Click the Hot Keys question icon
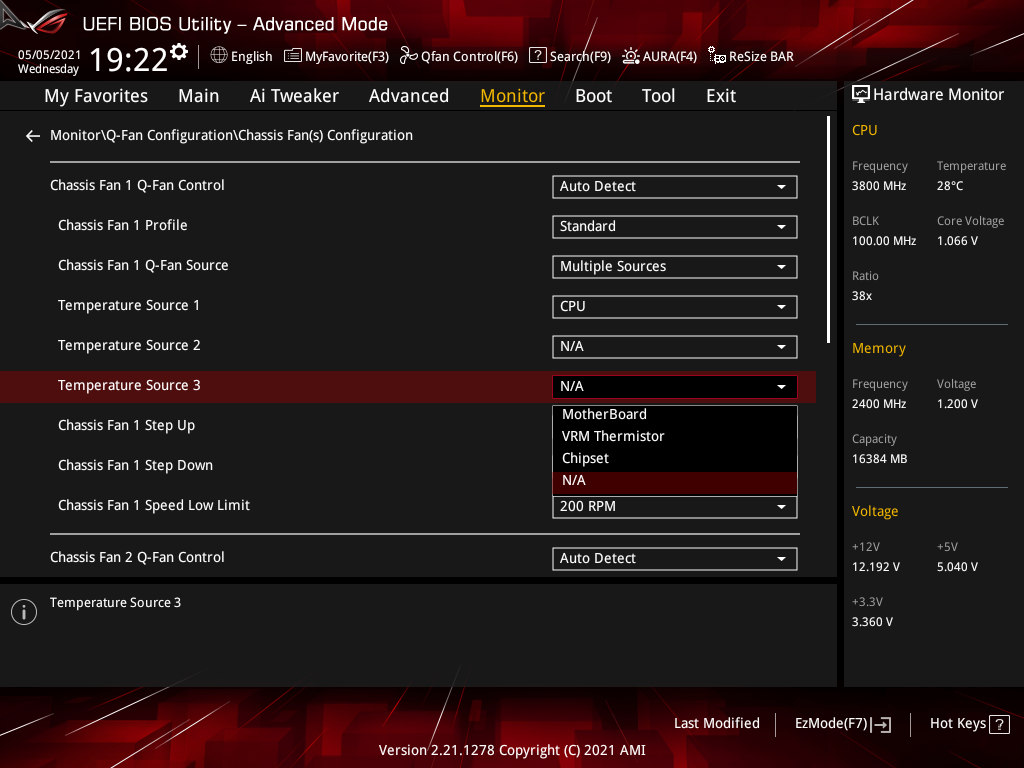The image size is (1024, 768). point(999,724)
